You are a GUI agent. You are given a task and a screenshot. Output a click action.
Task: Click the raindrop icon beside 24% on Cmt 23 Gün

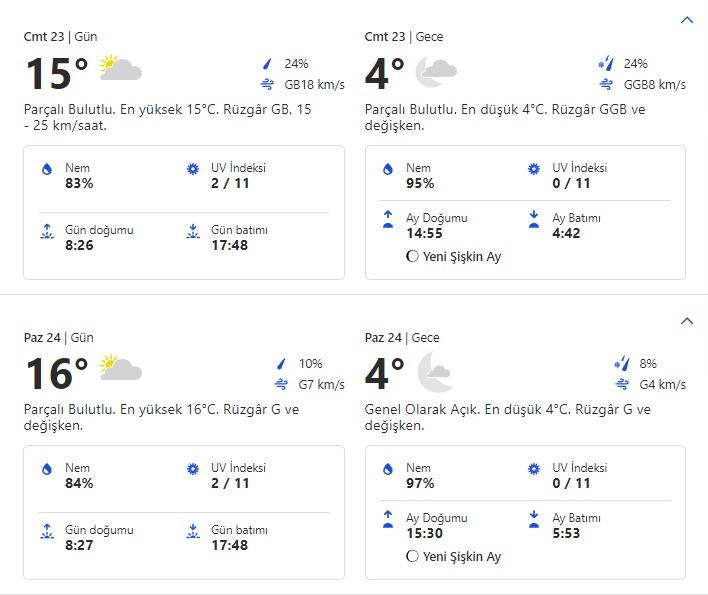(x=268, y=64)
